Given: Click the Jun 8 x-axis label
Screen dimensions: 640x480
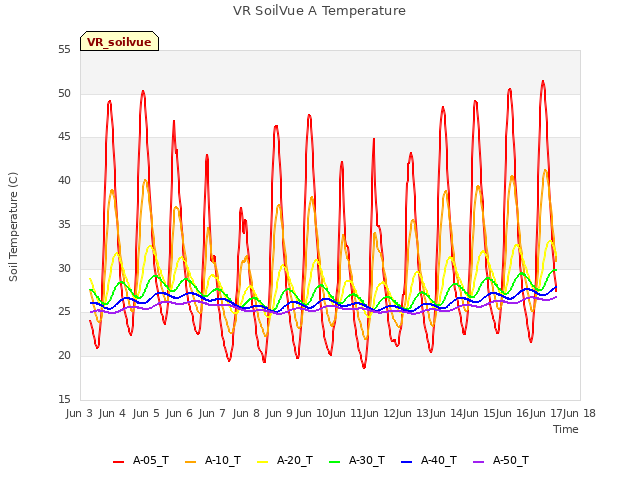Looking at the screenshot, I should click(246, 413).
